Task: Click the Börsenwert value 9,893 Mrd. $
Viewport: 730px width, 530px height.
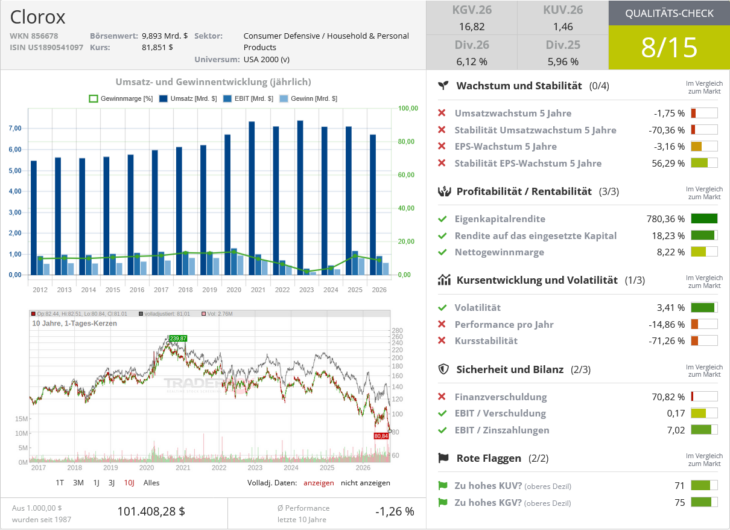Action: [165, 36]
